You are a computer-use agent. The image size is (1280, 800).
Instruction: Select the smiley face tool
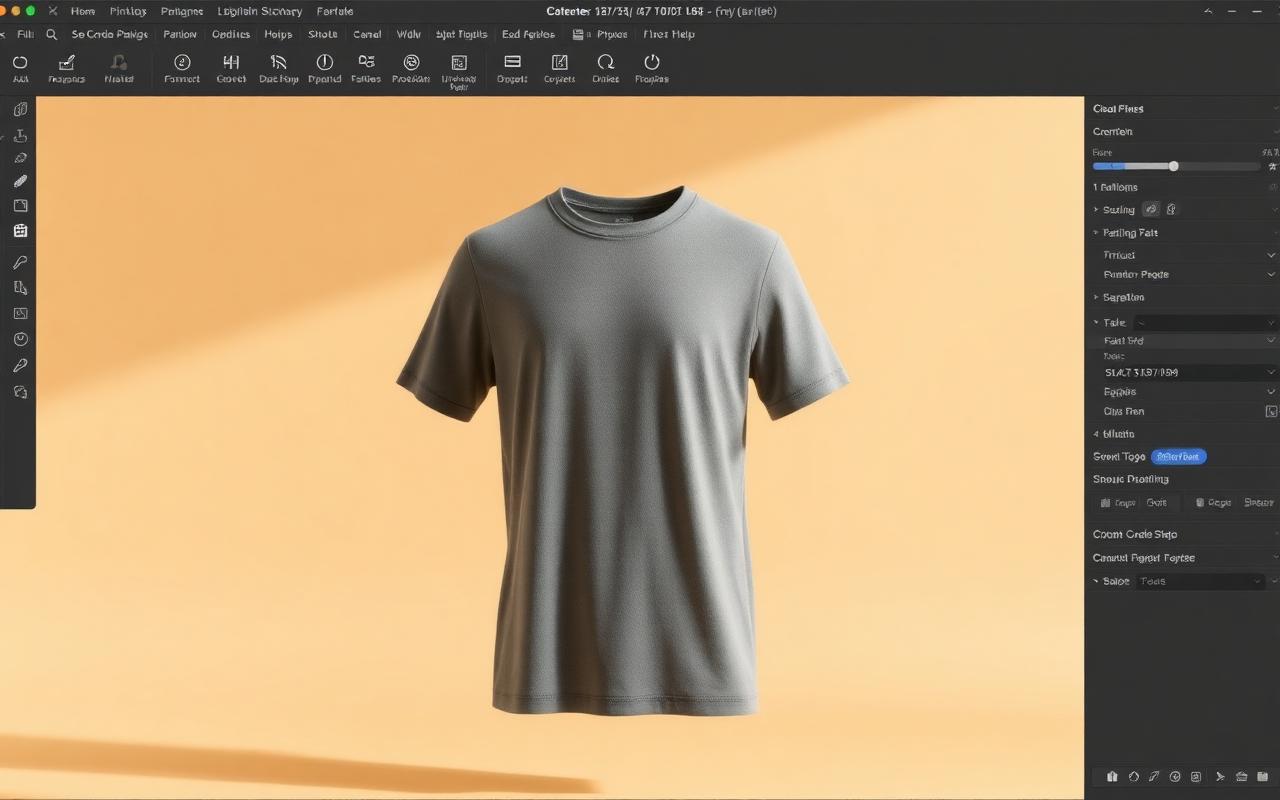point(20,339)
